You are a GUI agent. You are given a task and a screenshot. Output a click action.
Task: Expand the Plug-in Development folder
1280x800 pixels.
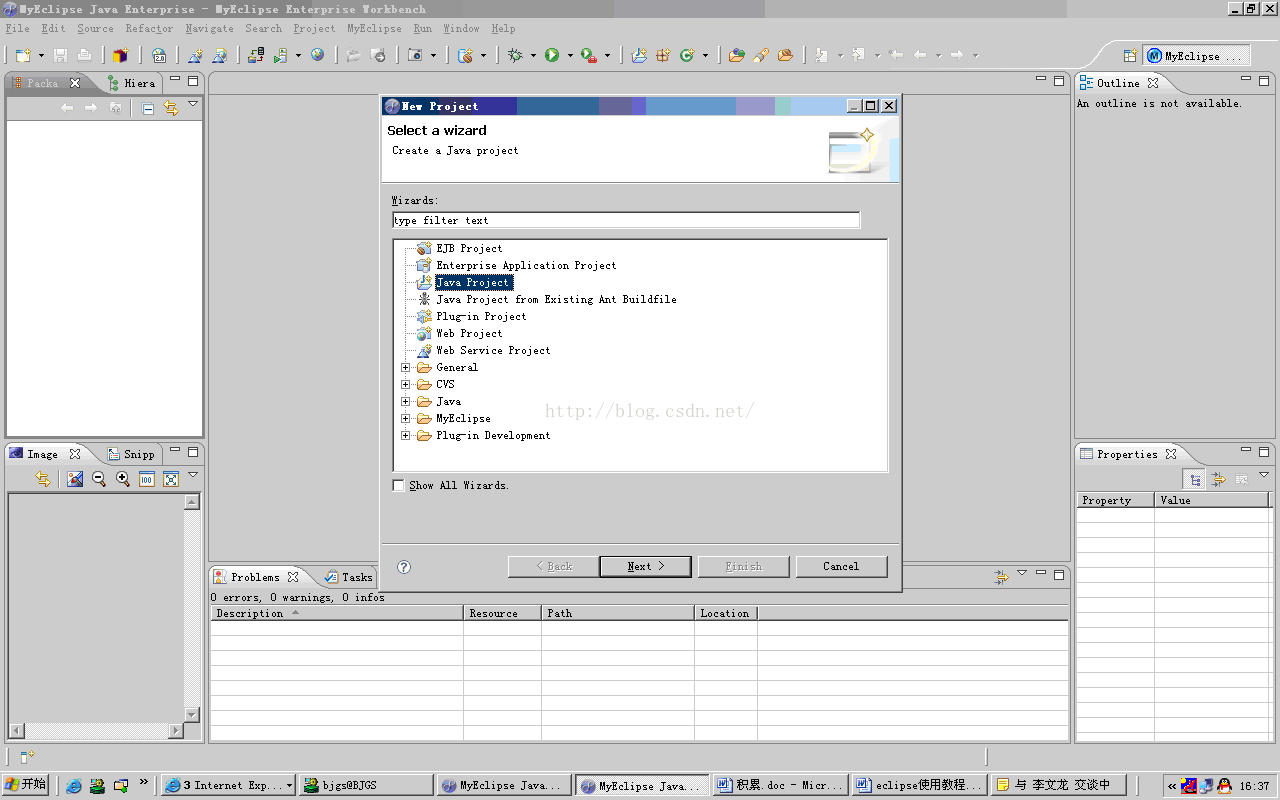(x=406, y=435)
